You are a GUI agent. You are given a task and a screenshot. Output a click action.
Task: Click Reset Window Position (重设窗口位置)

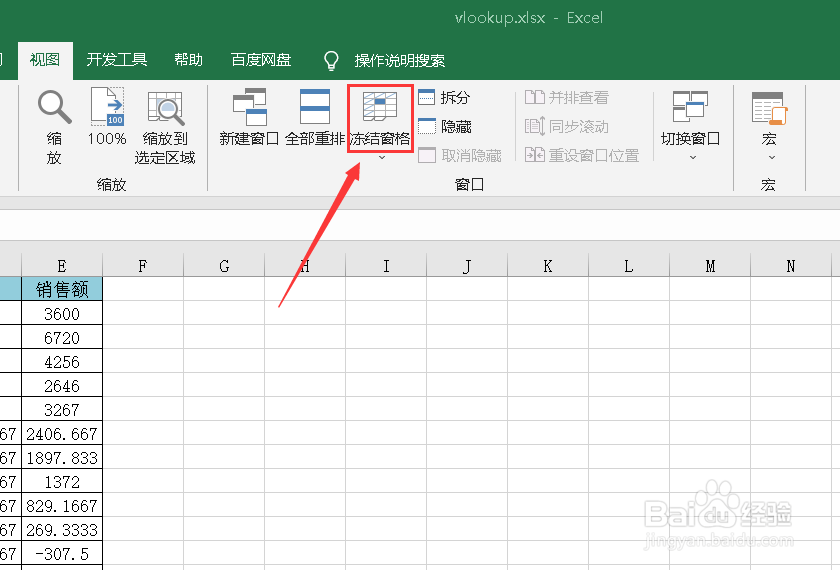pos(582,155)
